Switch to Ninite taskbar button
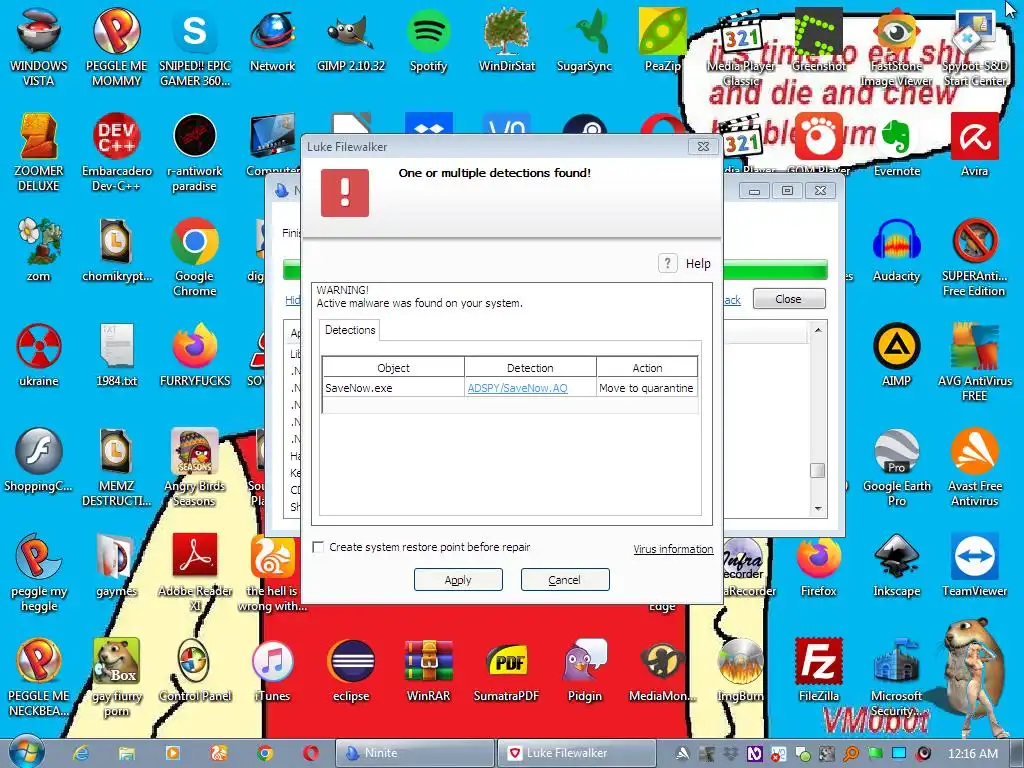 pyautogui.click(x=415, y=753)
